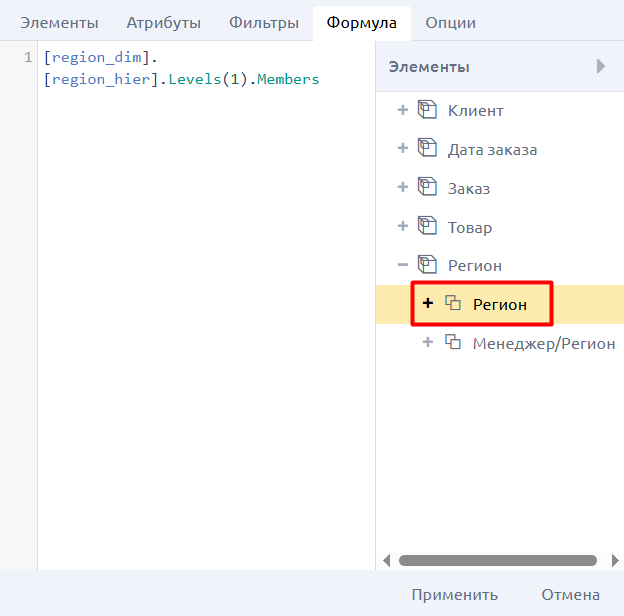Image resolution: width=624 pixels, height=616 pixels.
Task: Expand the highlighted Регион hierarchy
Action: pos(428,304)
